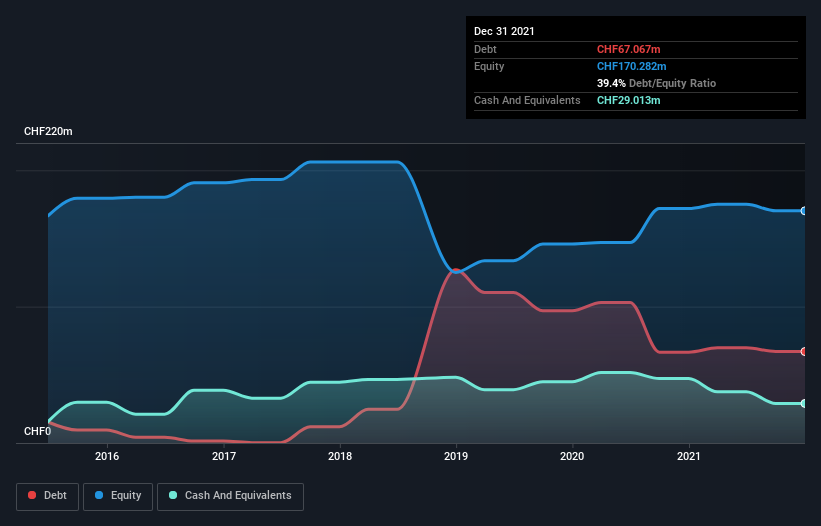Click the CHF170.282m equity value
Image resolution: width=821 pixels, height=526 pixels.
point(631,66)
